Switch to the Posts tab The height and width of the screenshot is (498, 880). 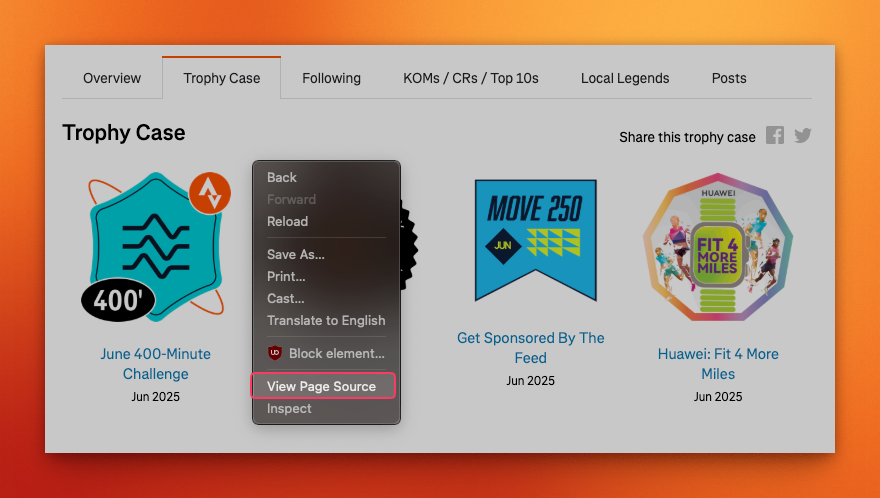(x=728, y=78)
